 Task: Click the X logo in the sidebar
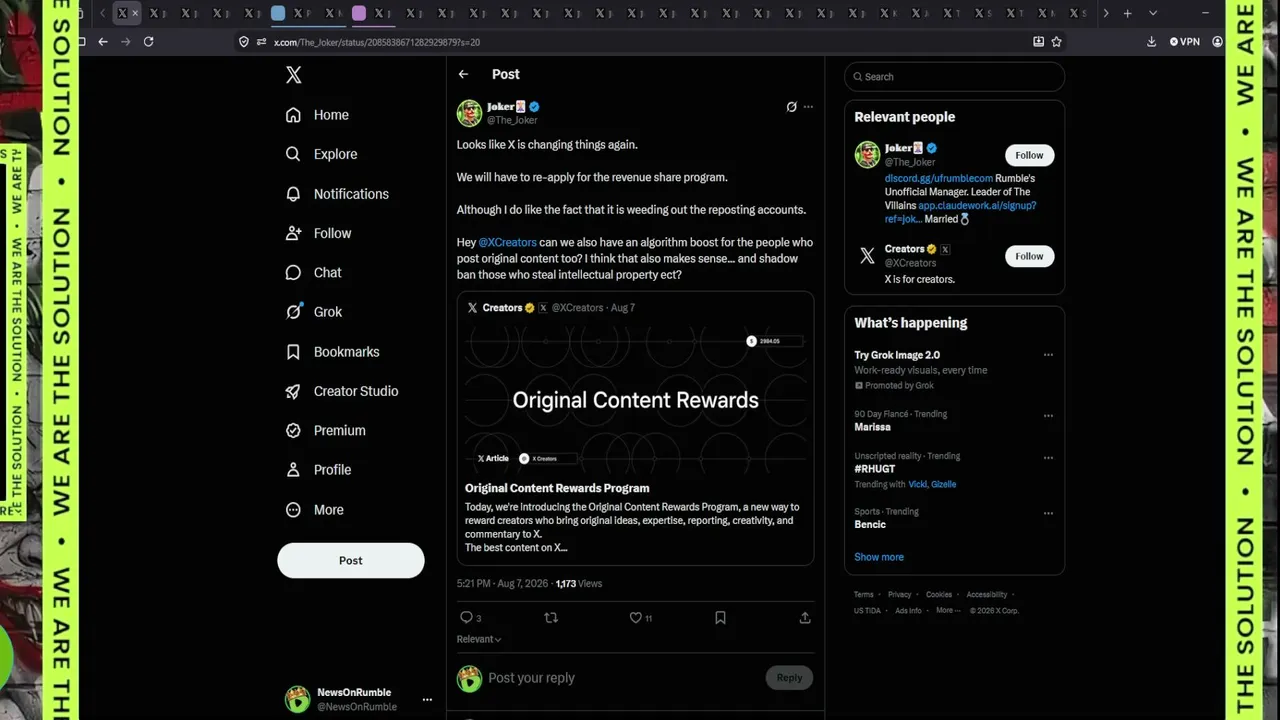coord(293,75)
